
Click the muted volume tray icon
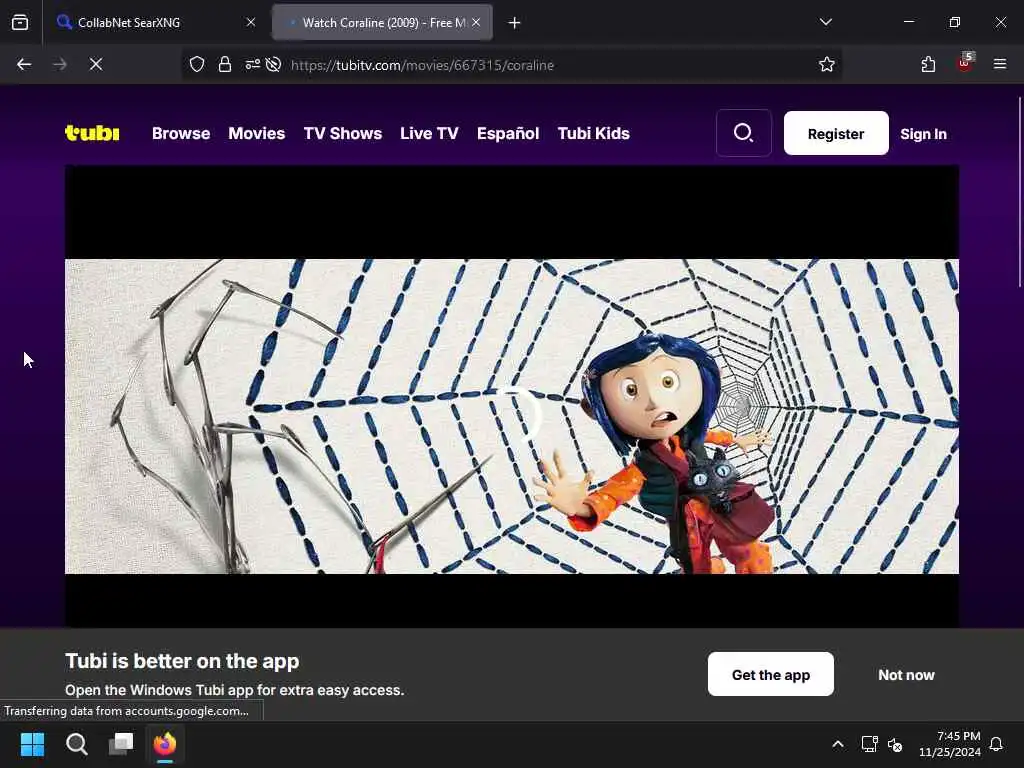(895, 744)
